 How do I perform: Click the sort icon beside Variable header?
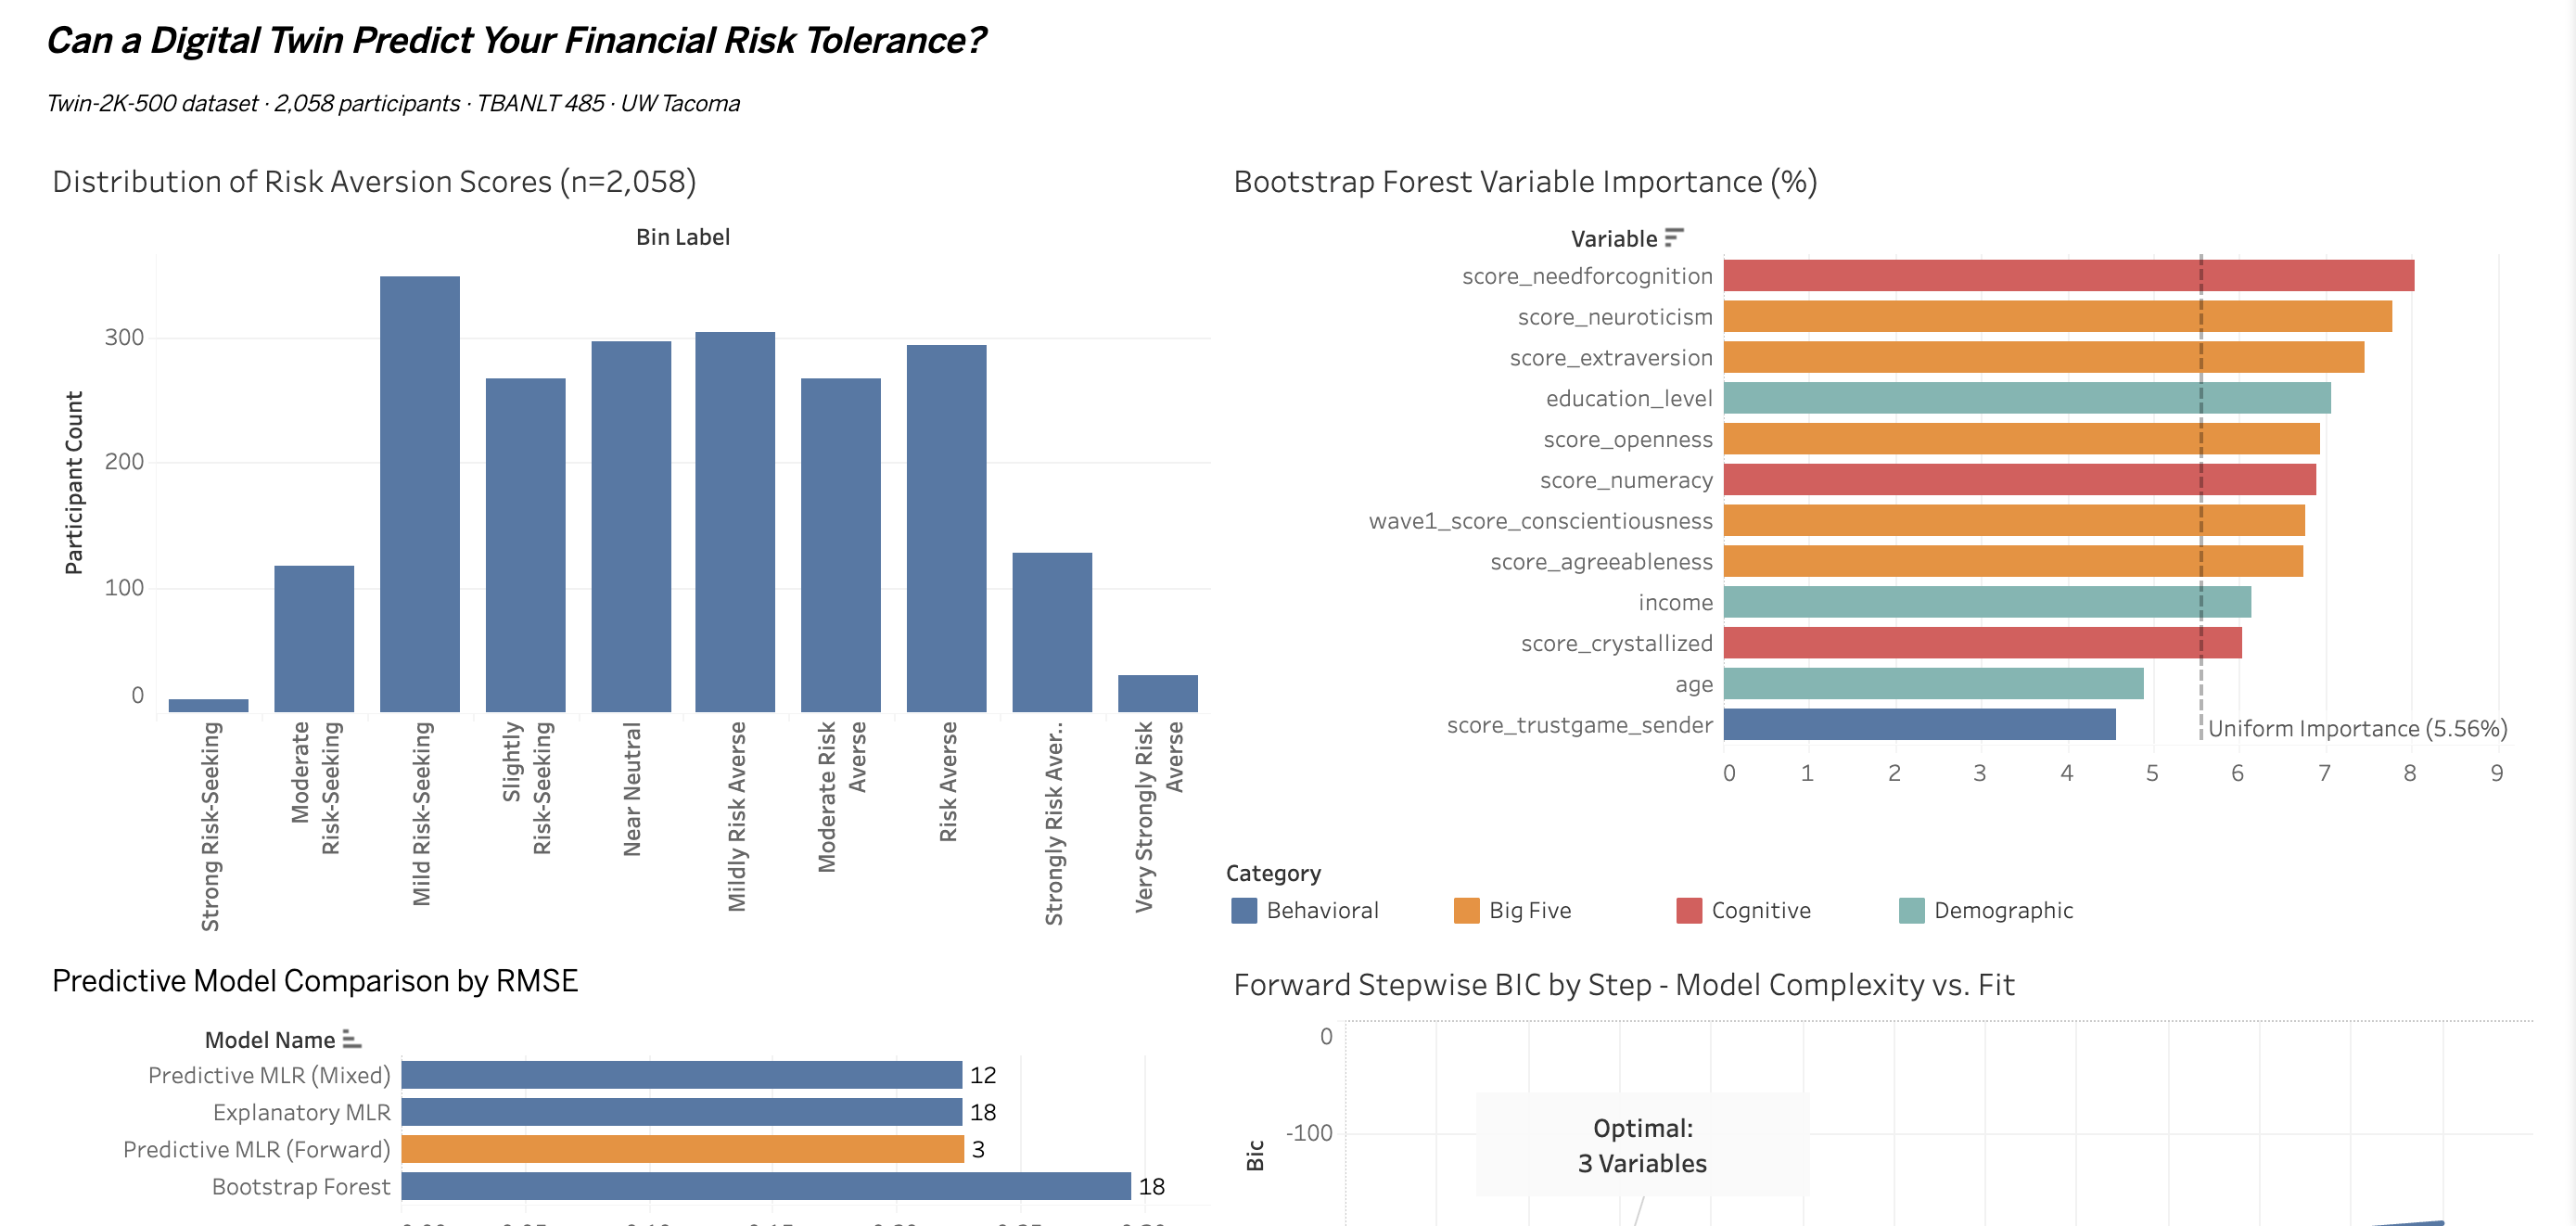1674,238
